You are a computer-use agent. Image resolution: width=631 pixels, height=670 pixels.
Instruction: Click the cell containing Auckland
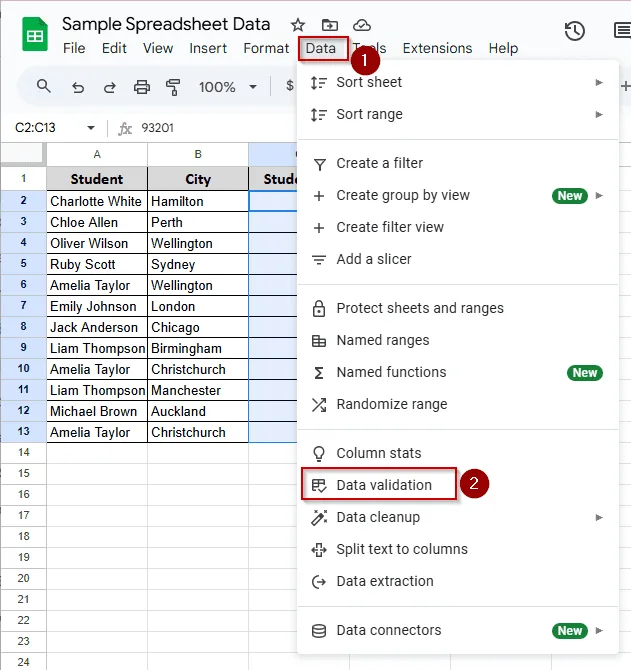(198, 411)
